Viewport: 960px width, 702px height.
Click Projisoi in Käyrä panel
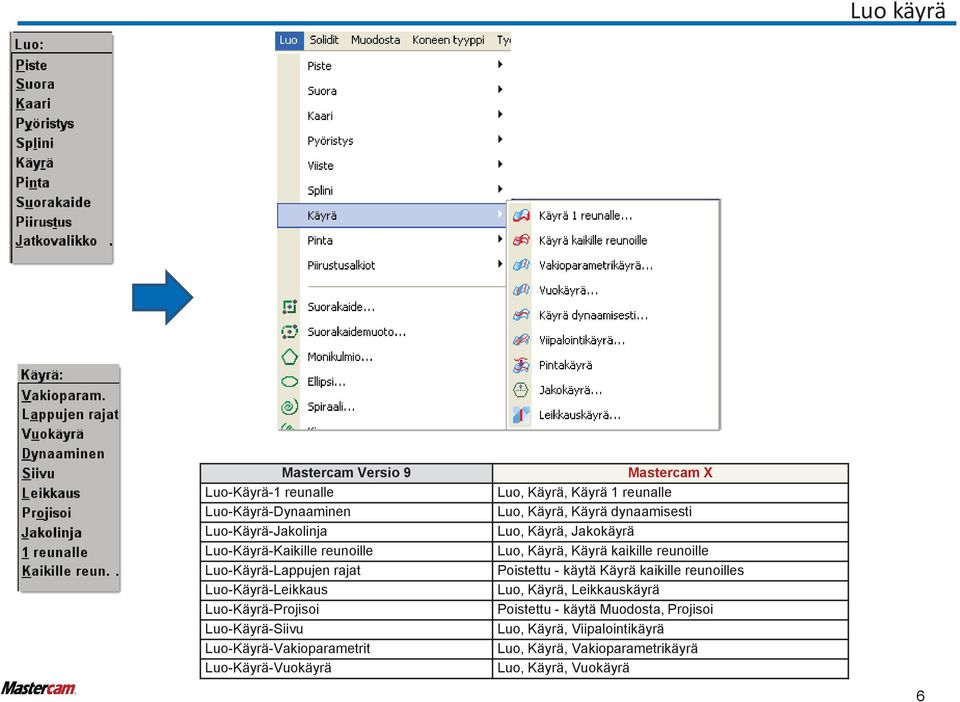(47, 513)
